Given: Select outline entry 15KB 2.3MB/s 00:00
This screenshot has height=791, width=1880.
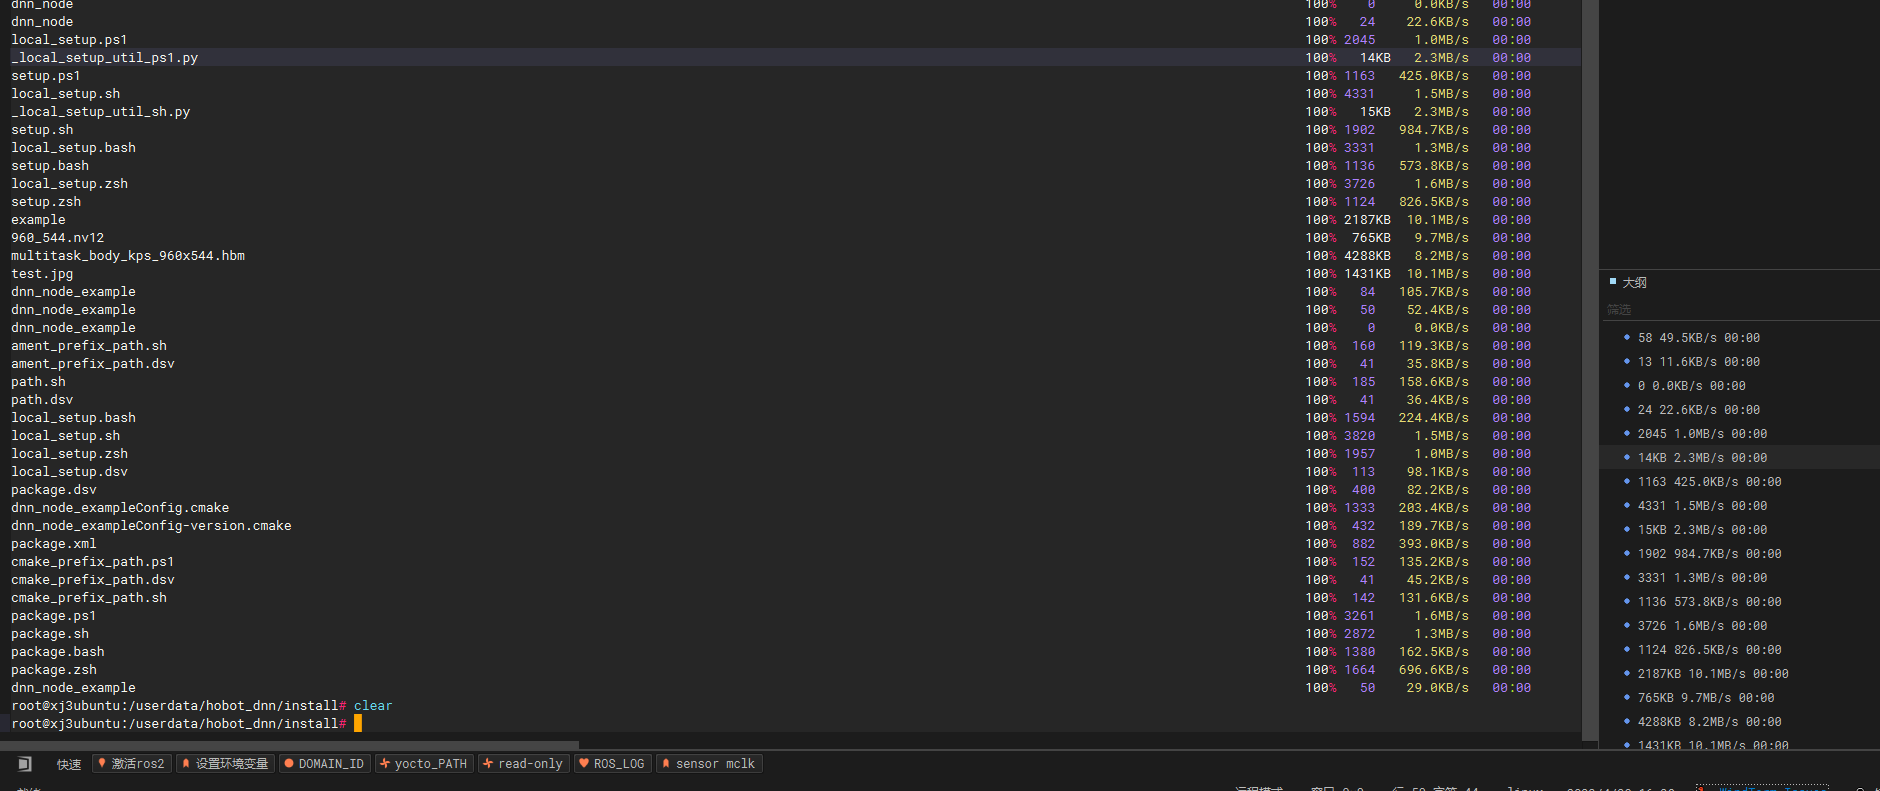Looking at the screenshot, I should [x=1702, y=530].
